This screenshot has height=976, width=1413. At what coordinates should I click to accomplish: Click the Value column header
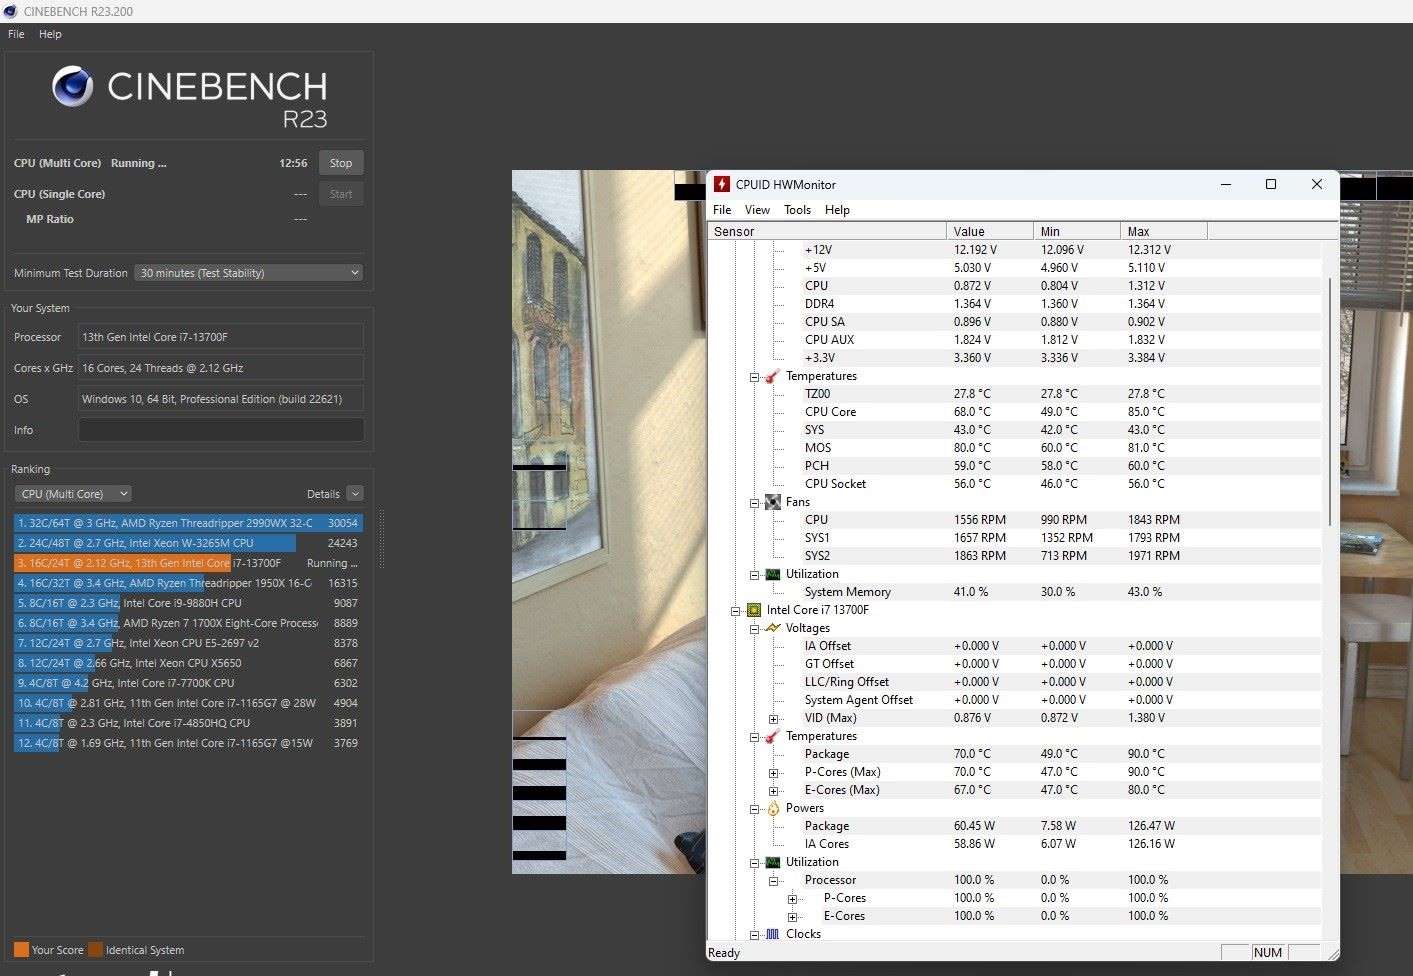(990, 231)
